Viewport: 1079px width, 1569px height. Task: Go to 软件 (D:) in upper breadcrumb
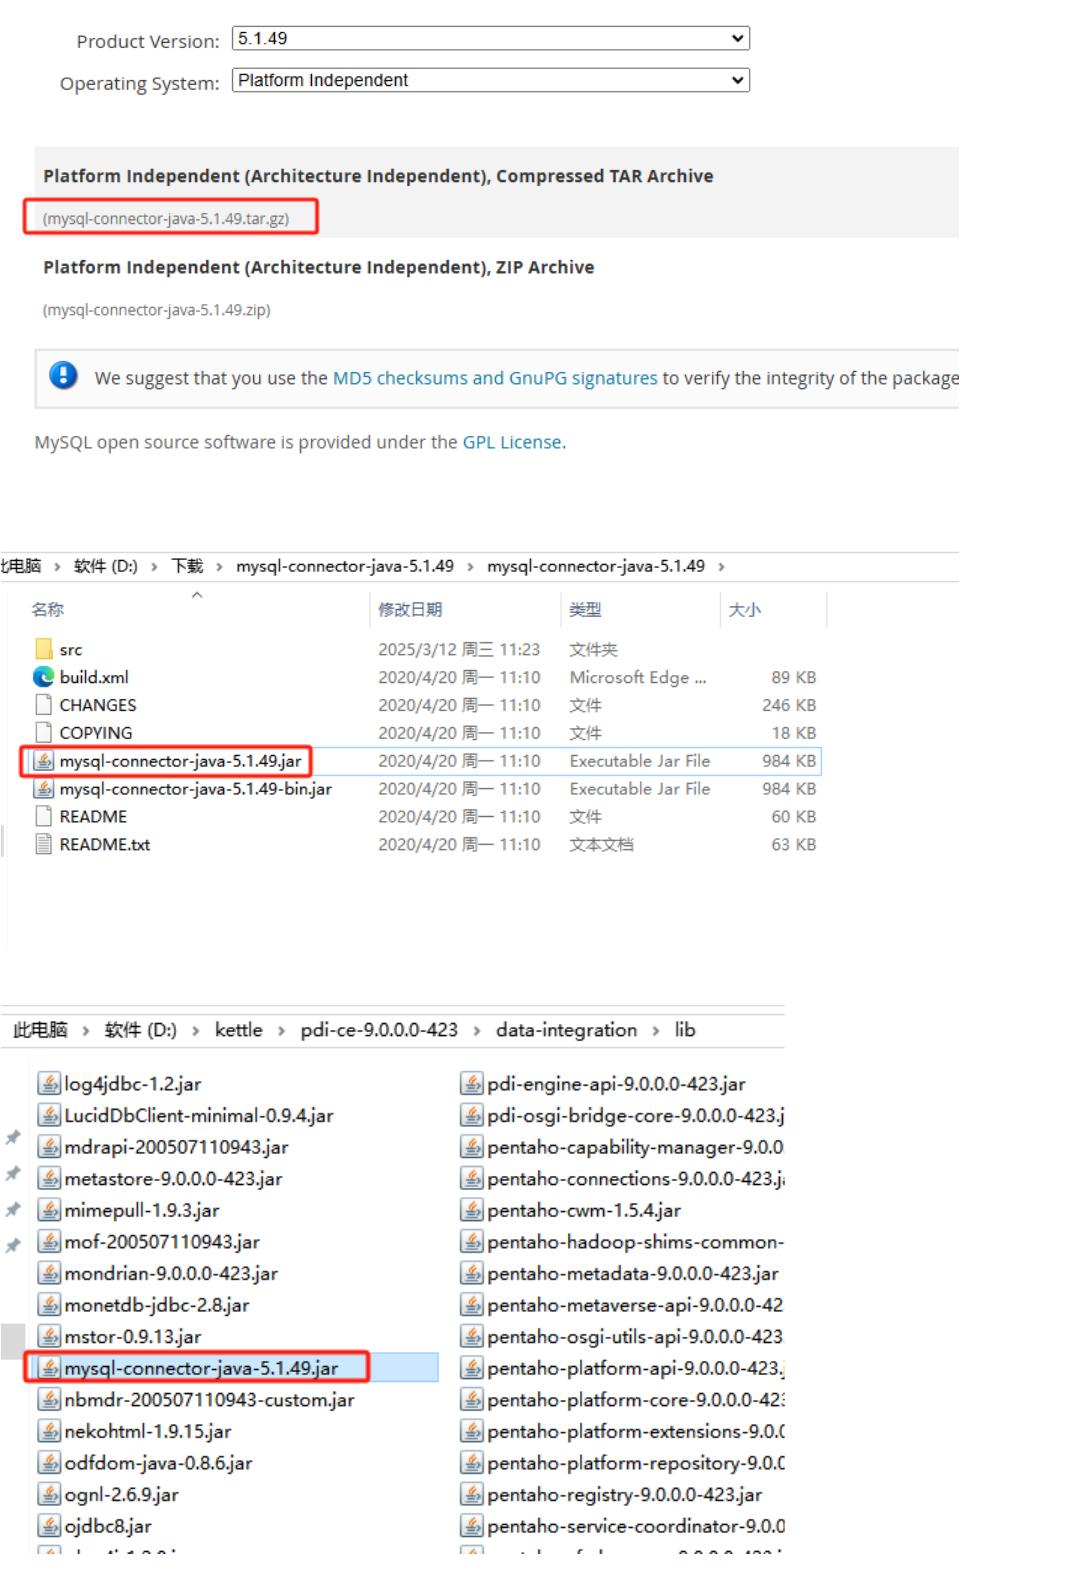point(106,566)
